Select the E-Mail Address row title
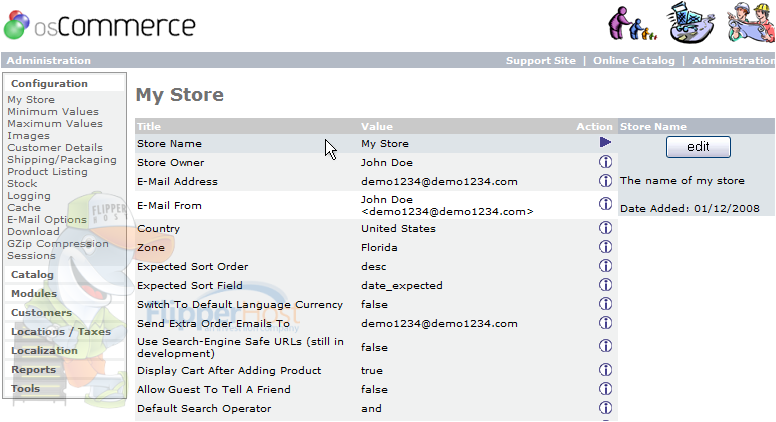Image resolution: width=776 pixels, height=422 pixels. click(x=177, y=182)
